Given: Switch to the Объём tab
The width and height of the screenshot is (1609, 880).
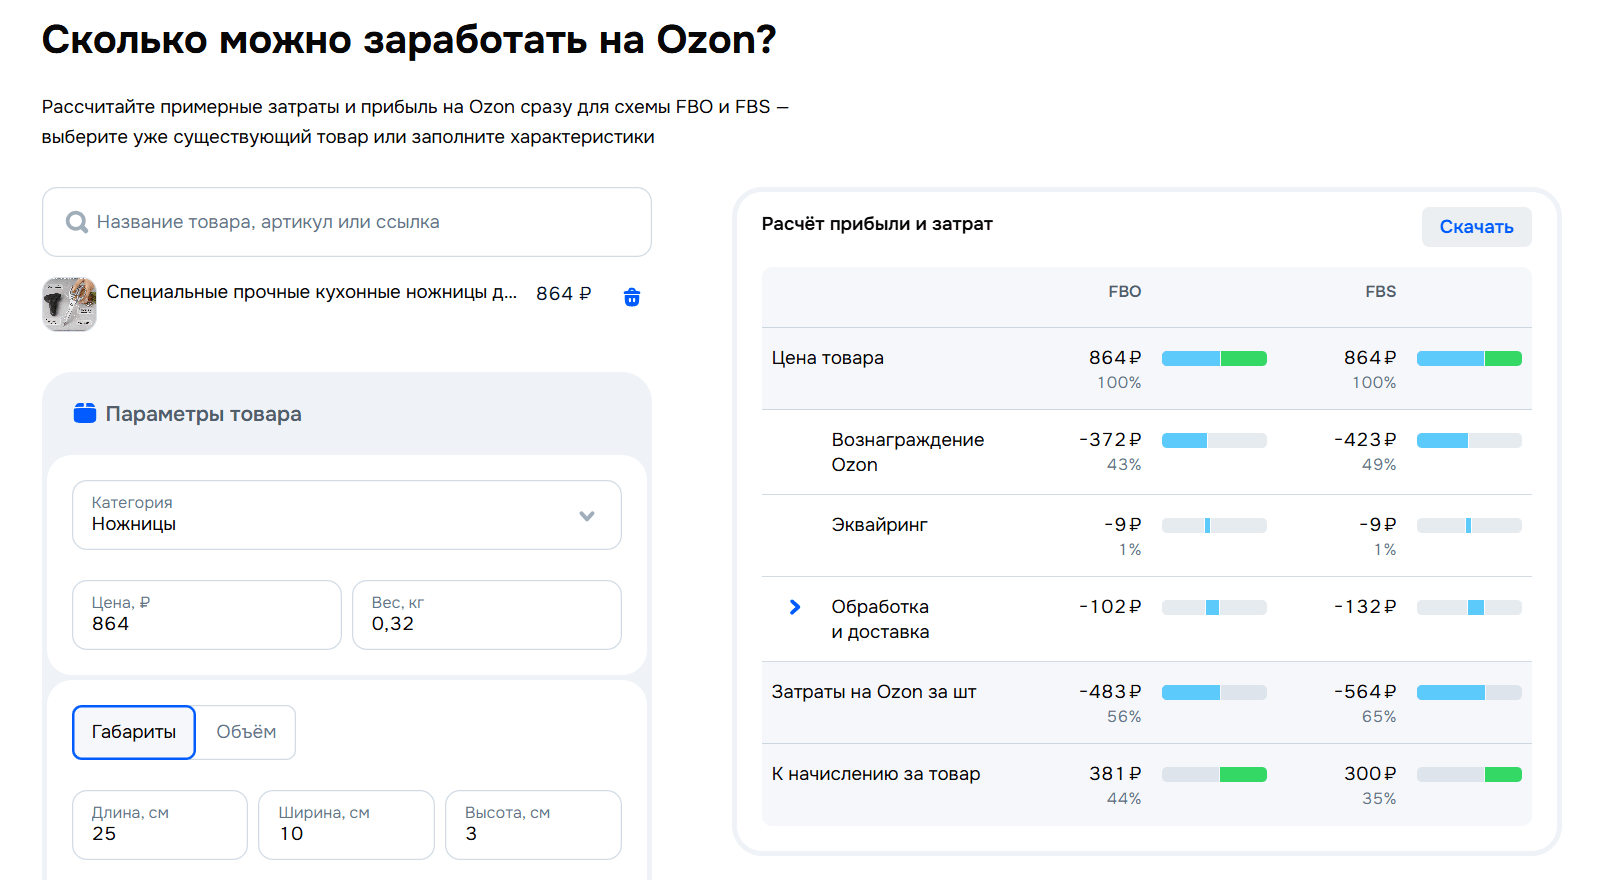Looking at the screenshot, I should 246,732.
